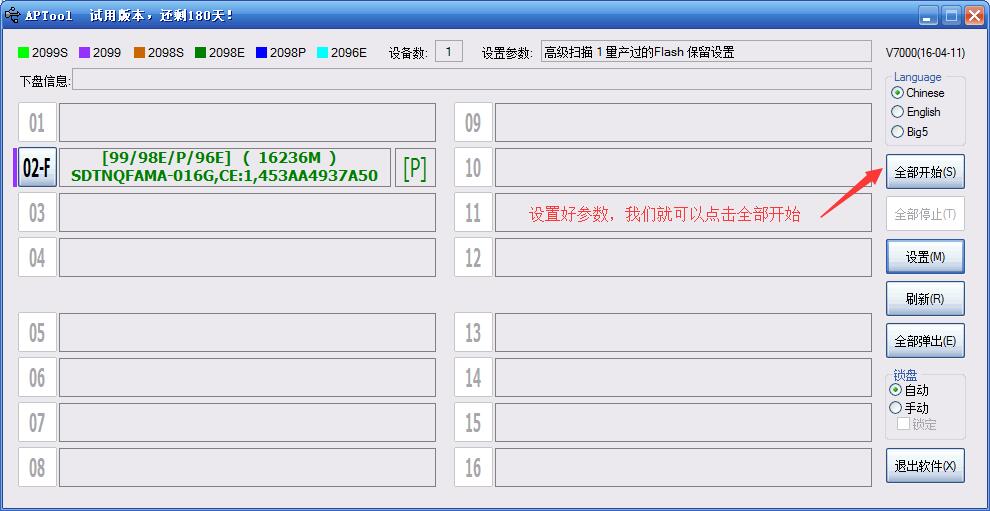Click the blue 2098P legend swatch
Image resolution: width=990 pixels, height=511 pixels.
coord(261,52)
